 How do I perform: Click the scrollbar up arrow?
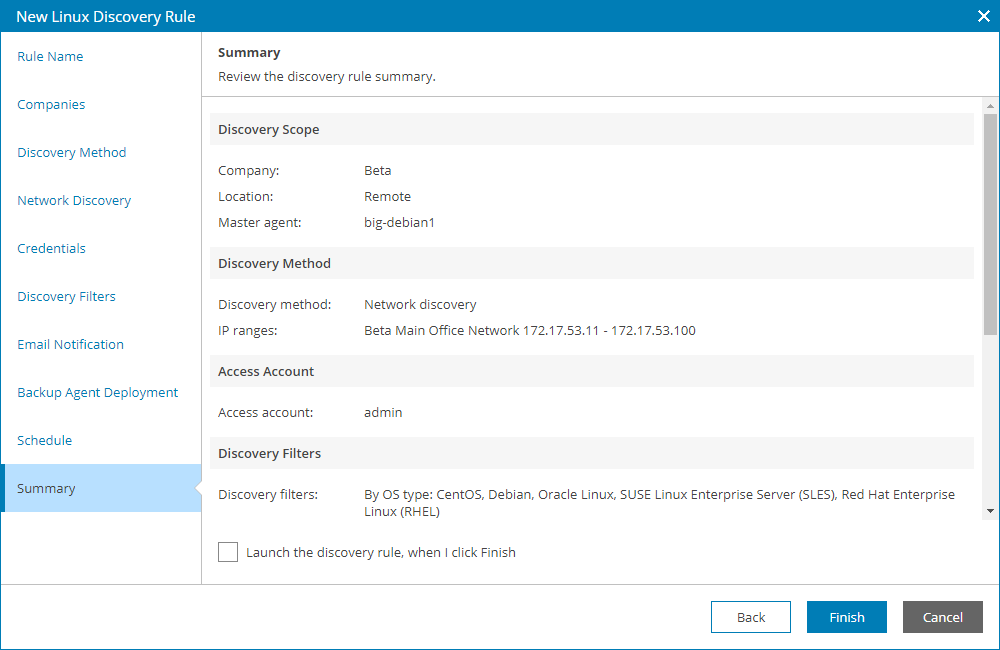[x=989, y=104]
